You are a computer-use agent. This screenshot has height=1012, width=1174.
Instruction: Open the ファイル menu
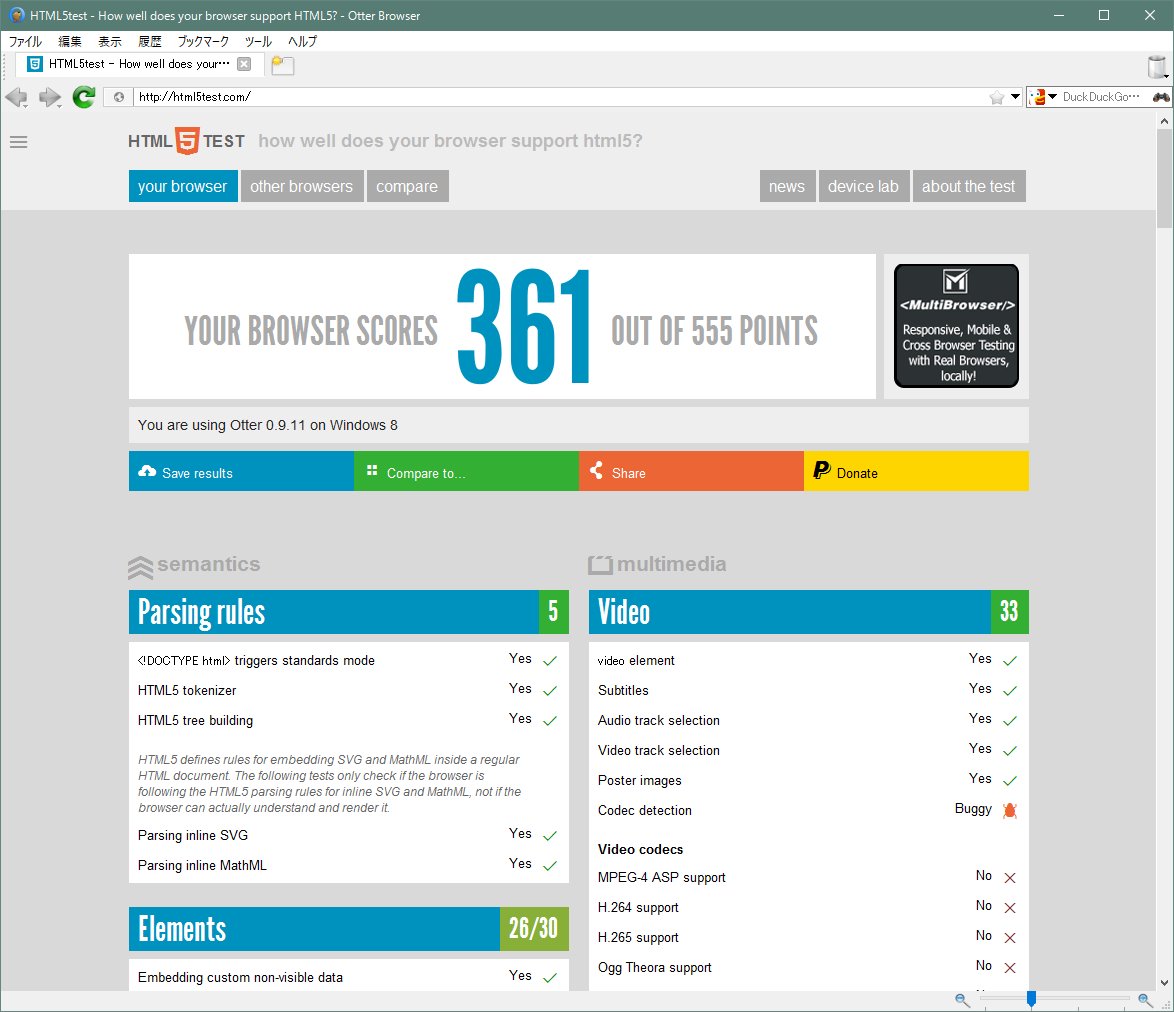click(x=25, y=41)
